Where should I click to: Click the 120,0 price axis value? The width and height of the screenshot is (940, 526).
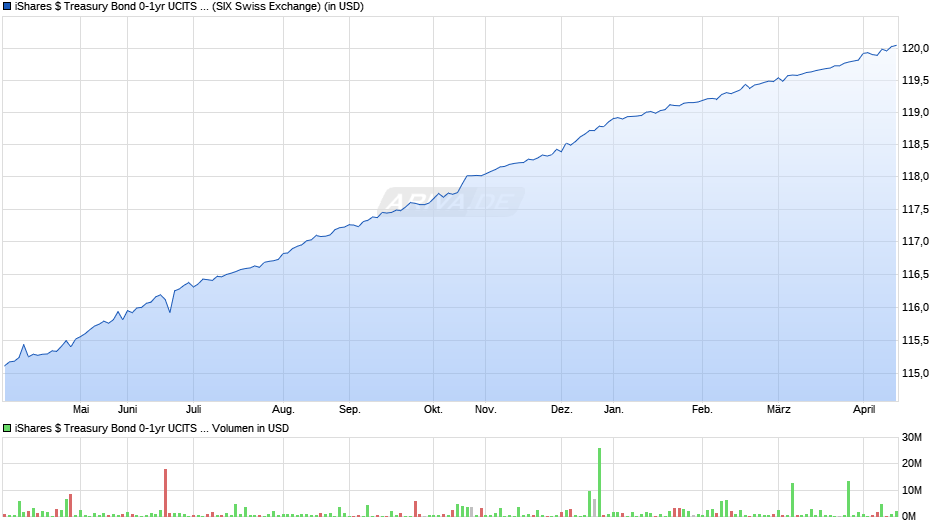(x=915, y=49)
